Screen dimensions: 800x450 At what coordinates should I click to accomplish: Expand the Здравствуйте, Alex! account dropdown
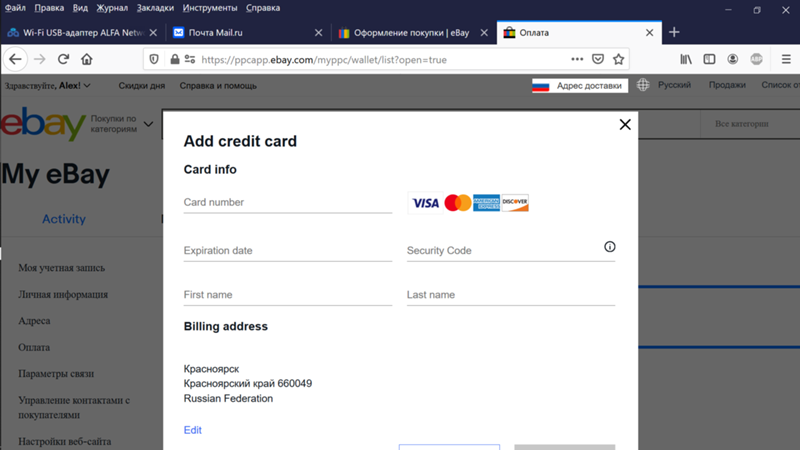[47, 86]
